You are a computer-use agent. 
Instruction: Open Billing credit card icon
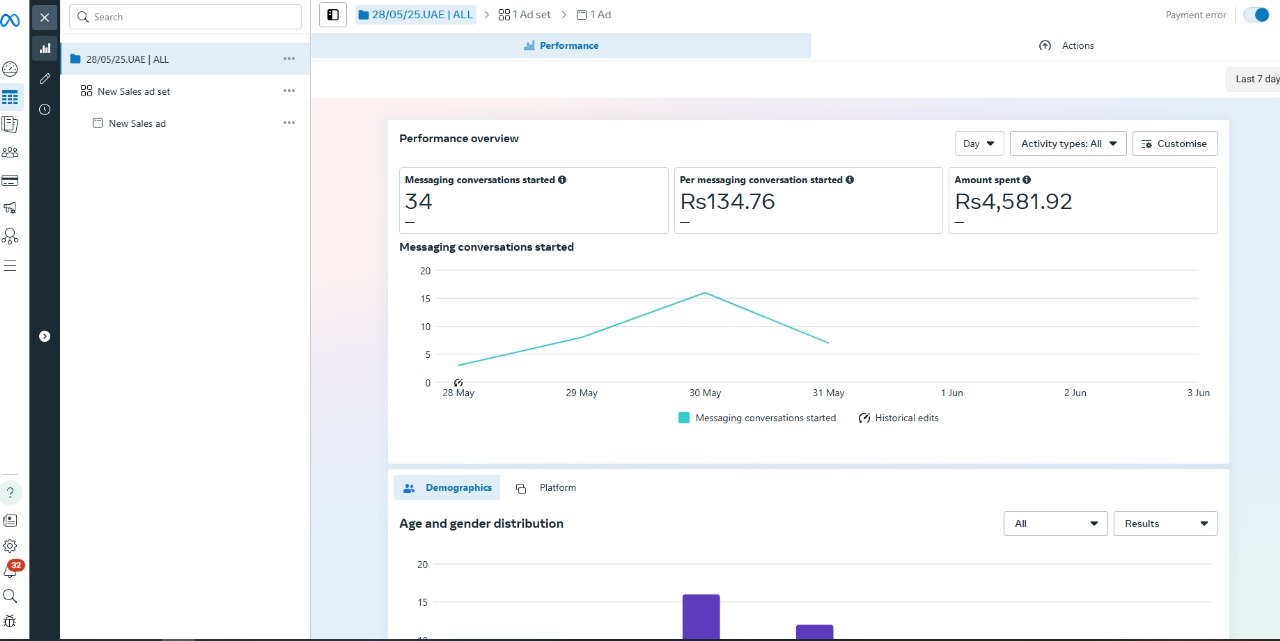[x=10, y=180]
